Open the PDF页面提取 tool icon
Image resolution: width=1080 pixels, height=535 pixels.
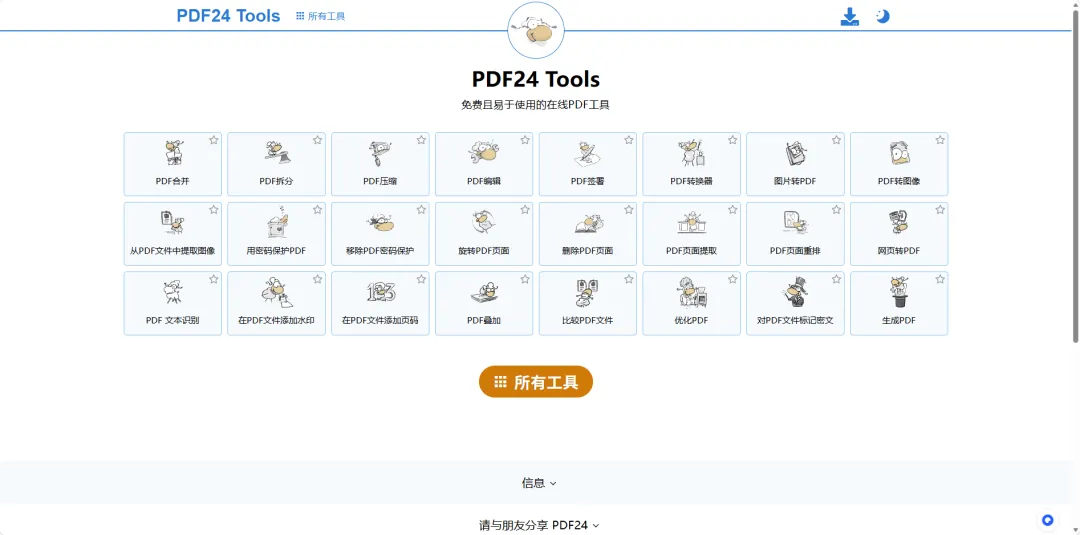coord(692,222)
